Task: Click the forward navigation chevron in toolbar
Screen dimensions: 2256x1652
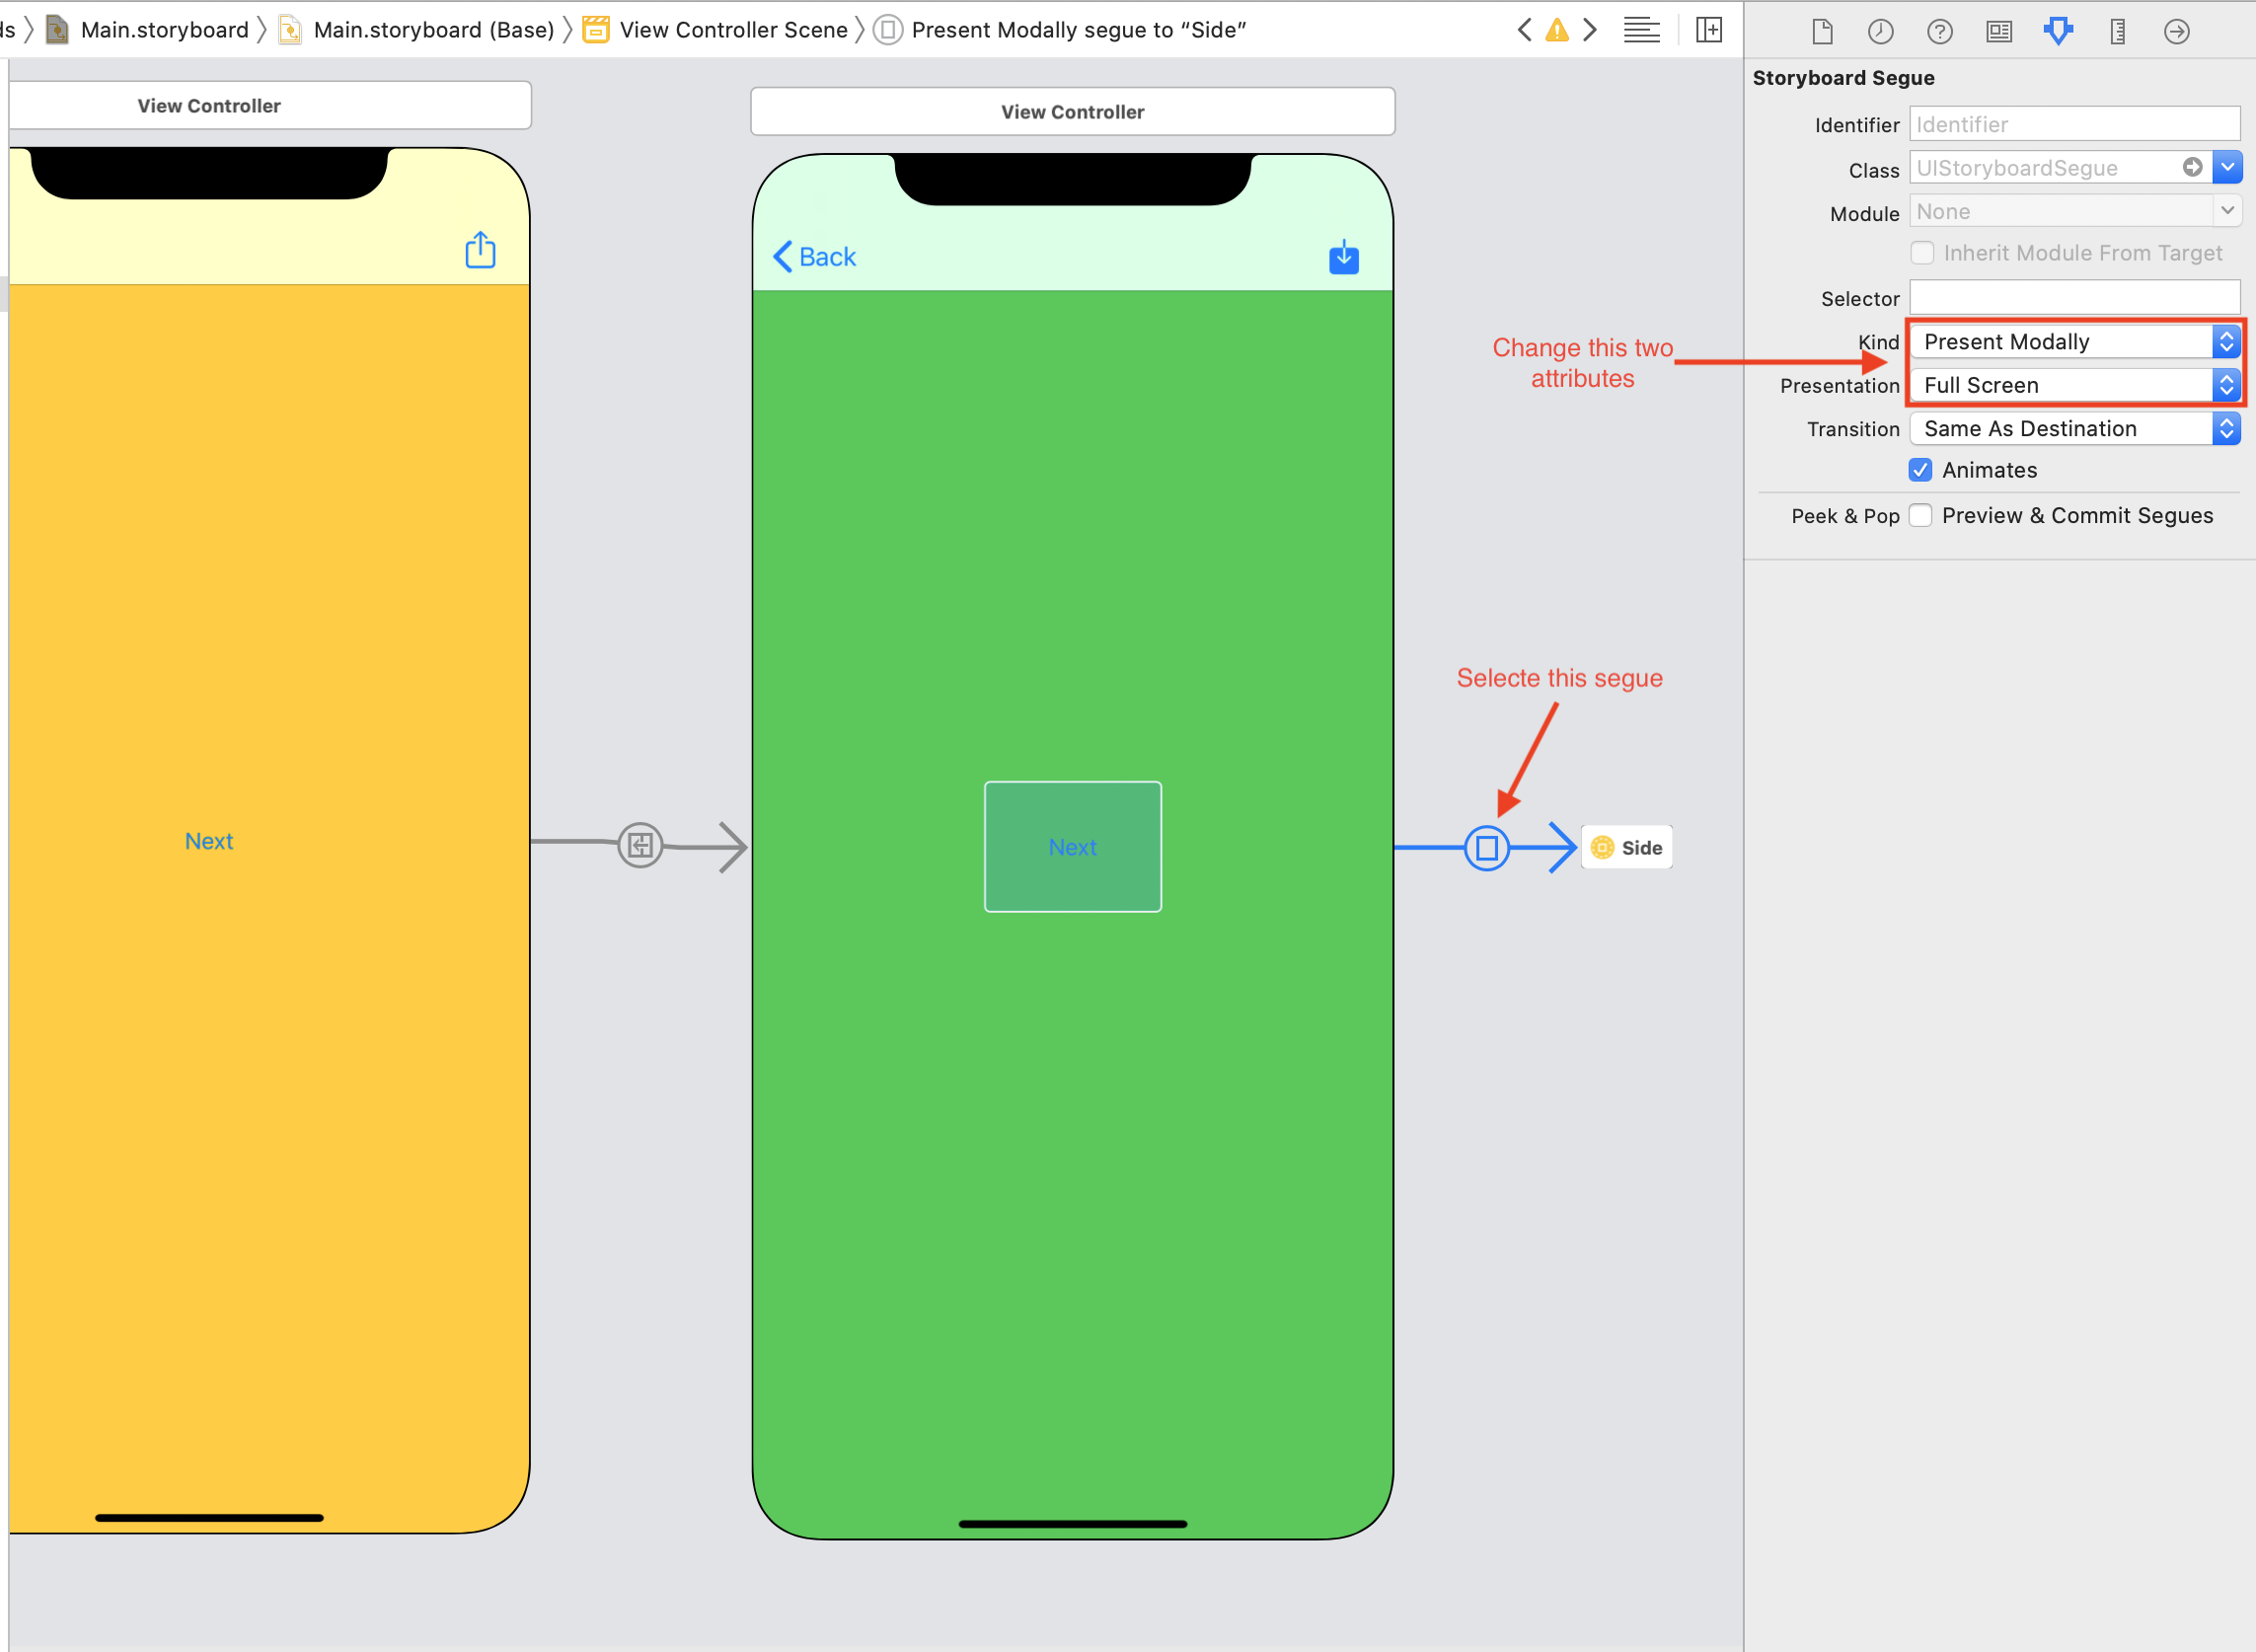Action: point(1592,28)
